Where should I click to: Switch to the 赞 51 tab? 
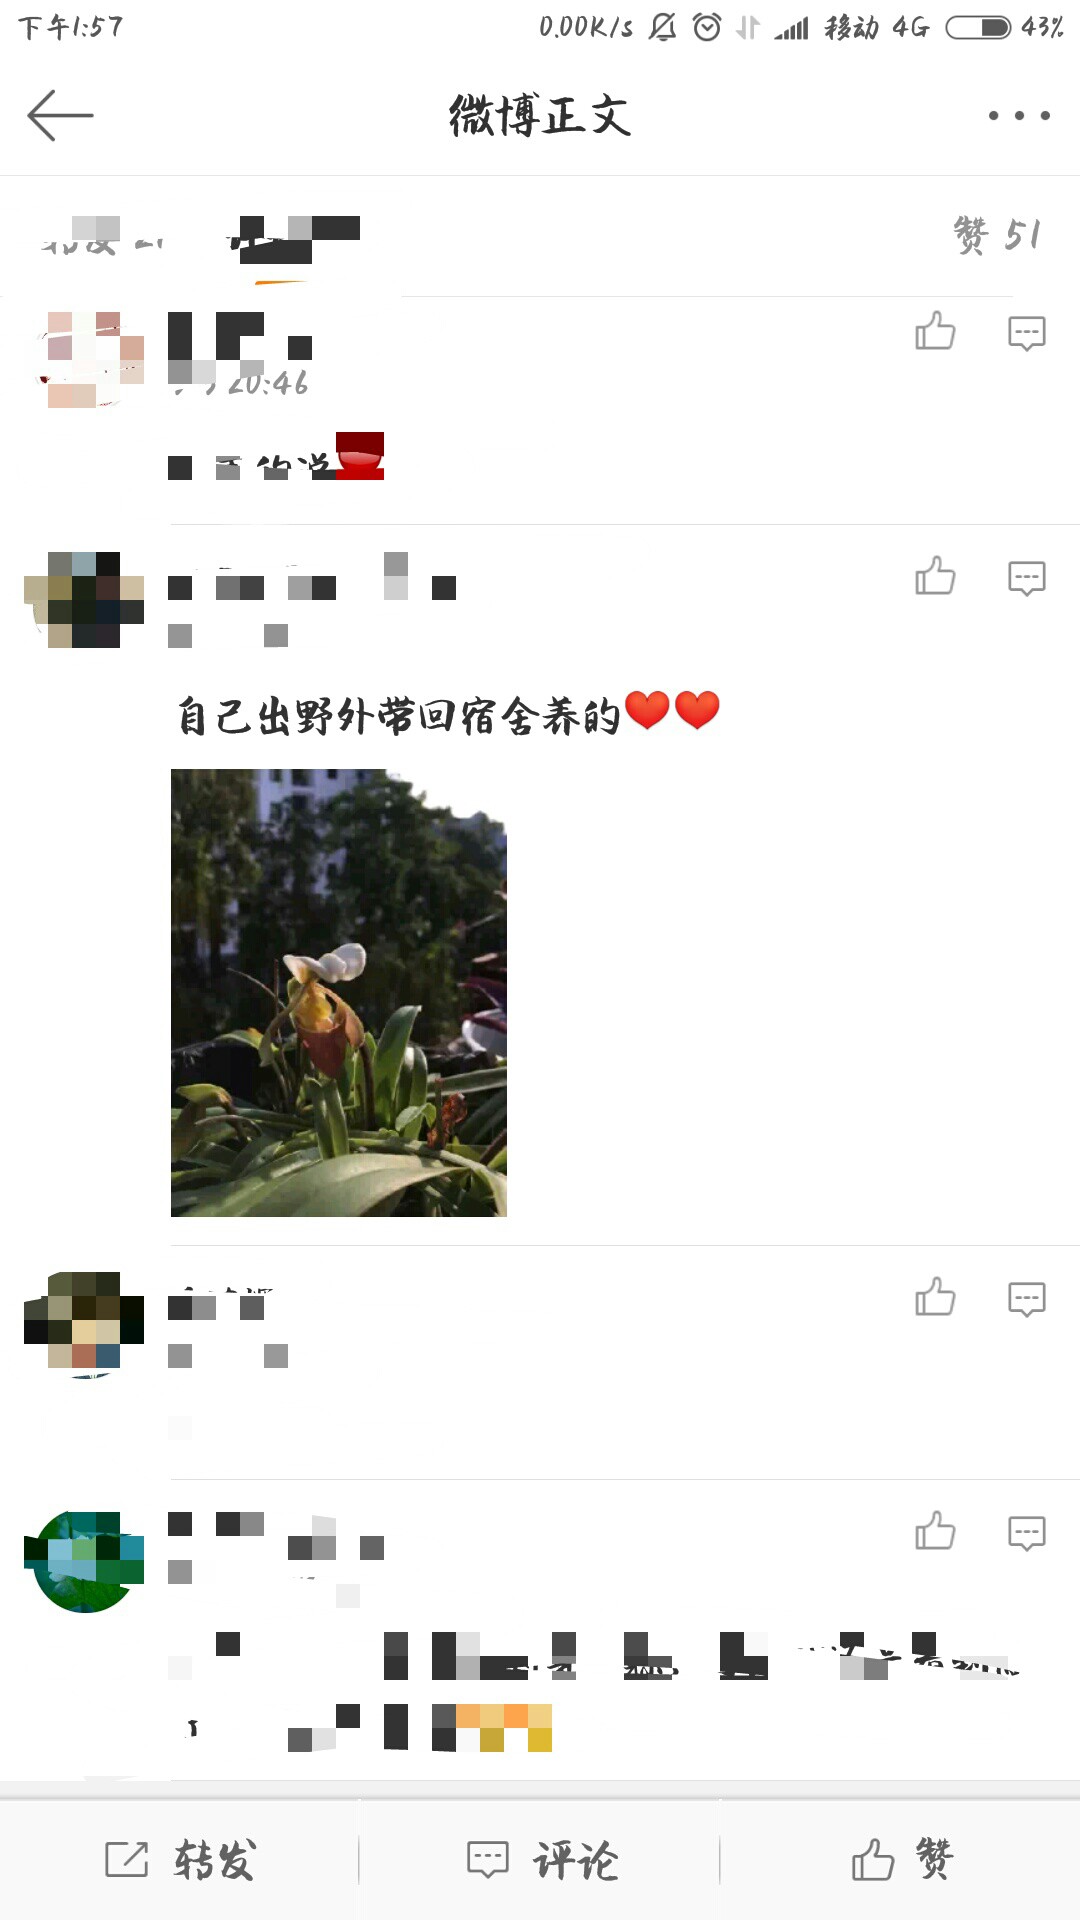[x=997, y=236]
